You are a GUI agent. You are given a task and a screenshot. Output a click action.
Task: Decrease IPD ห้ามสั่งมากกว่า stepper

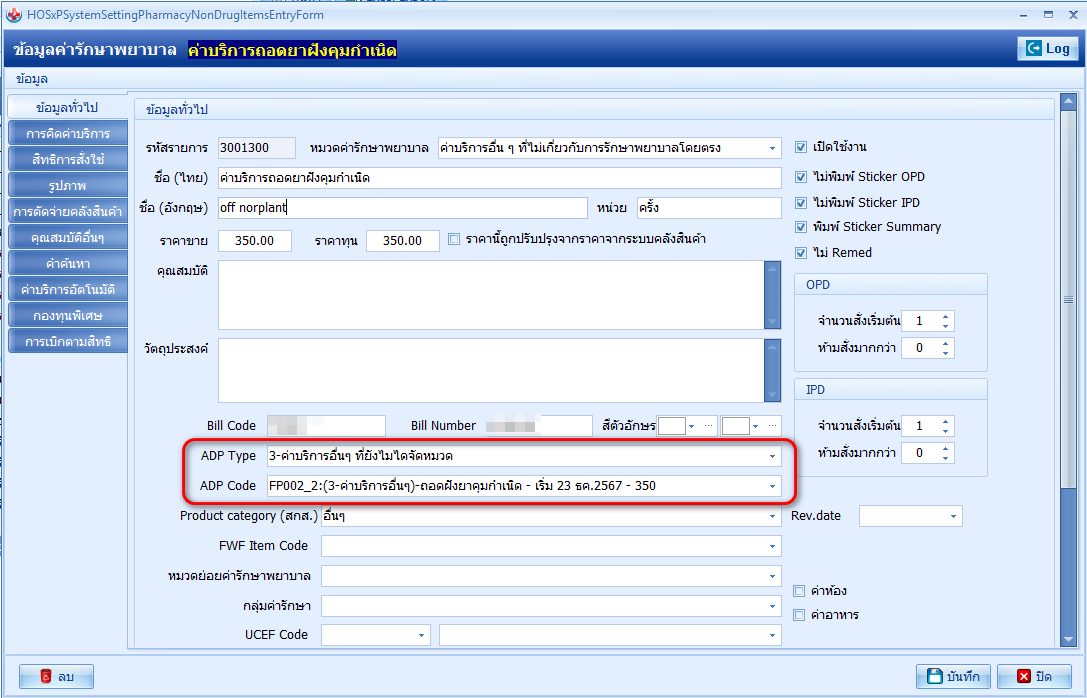(946, 457)
